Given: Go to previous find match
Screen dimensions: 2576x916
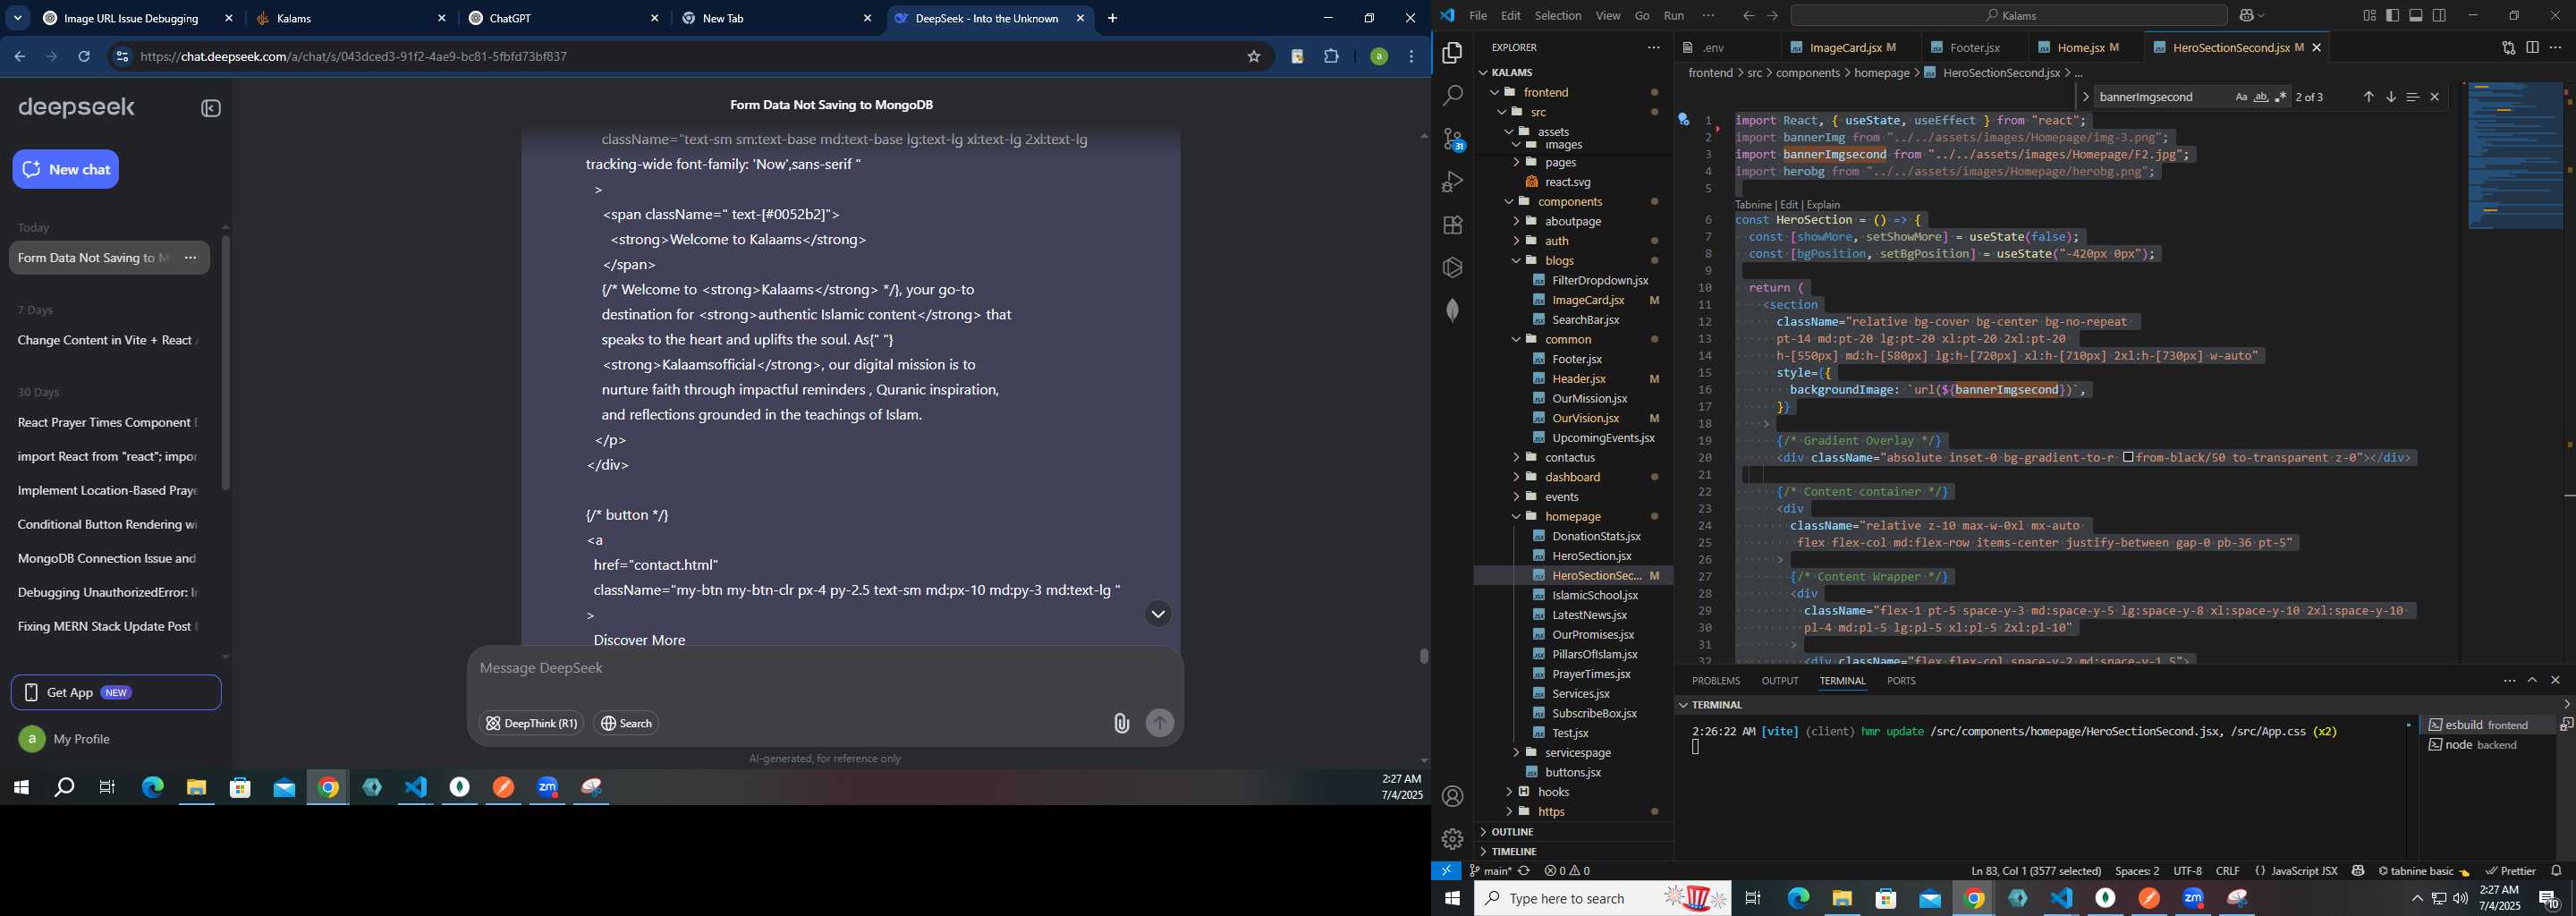Looking at the screenshot, I should click(x=2368, y=97).
